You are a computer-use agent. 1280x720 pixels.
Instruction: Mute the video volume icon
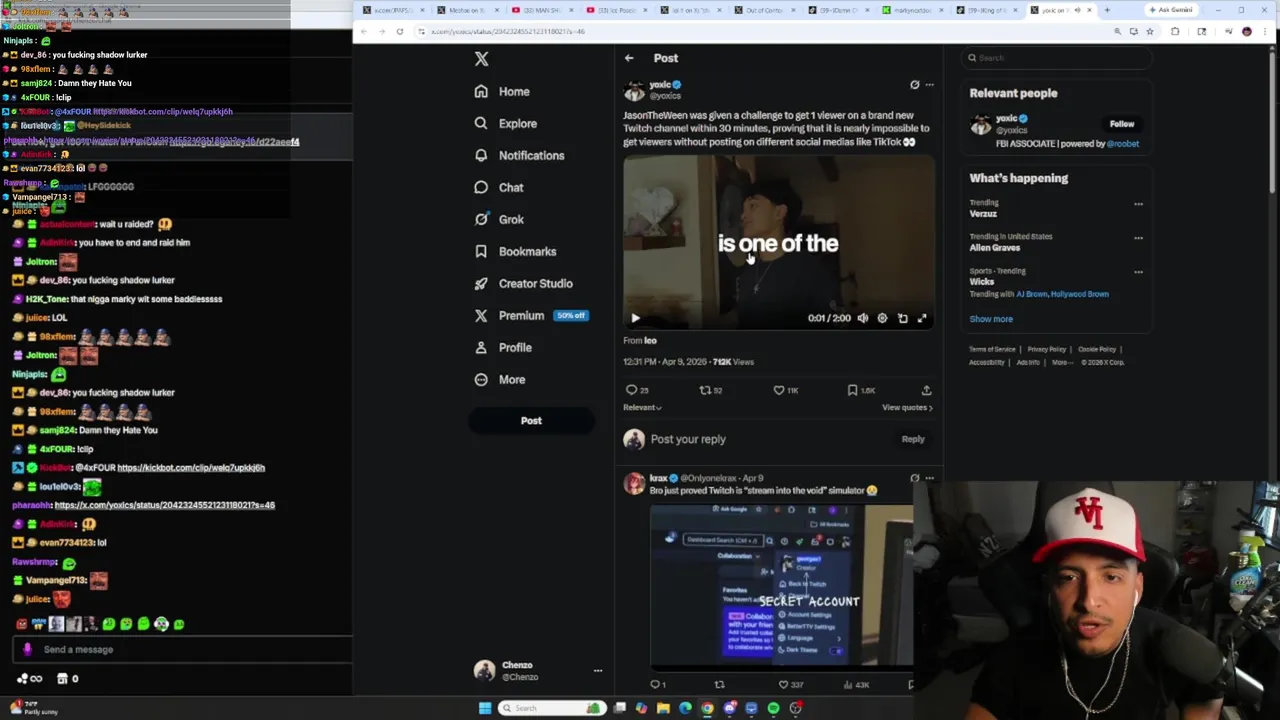point(863,318)
